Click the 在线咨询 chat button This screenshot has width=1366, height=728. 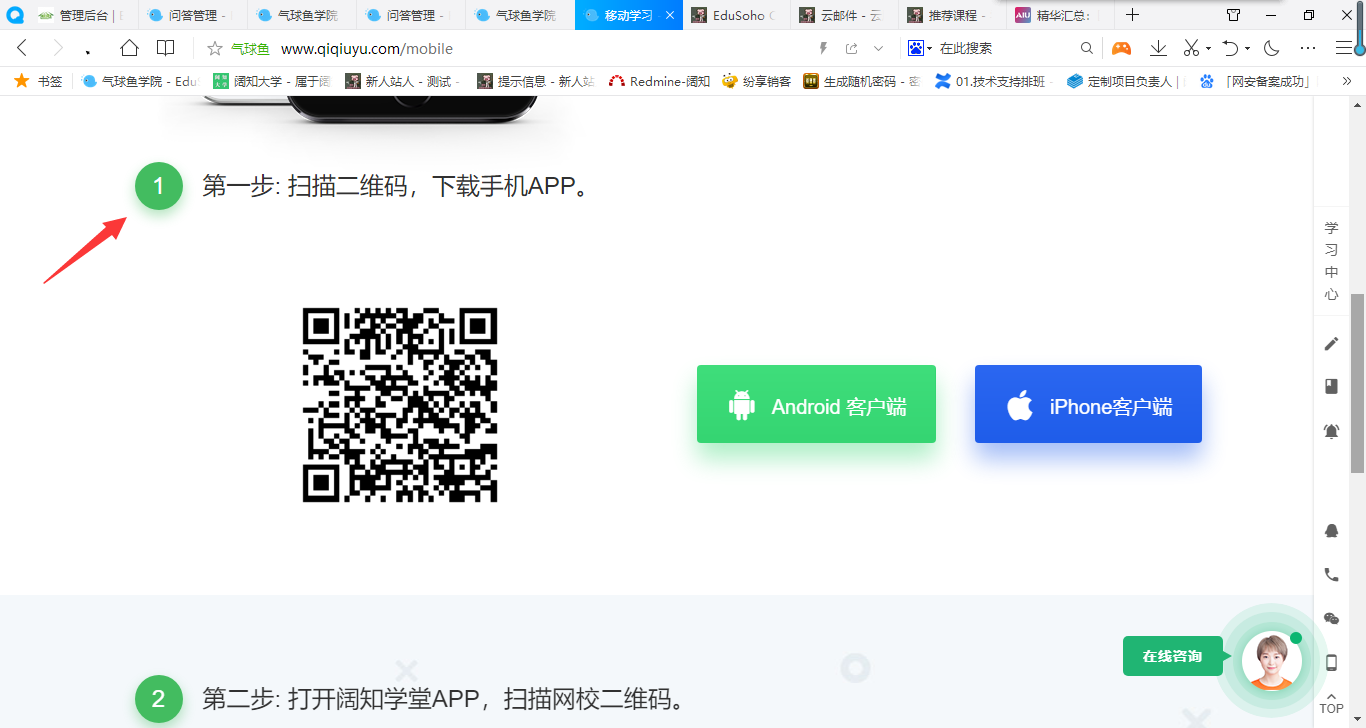click(x=1172, y=656)
